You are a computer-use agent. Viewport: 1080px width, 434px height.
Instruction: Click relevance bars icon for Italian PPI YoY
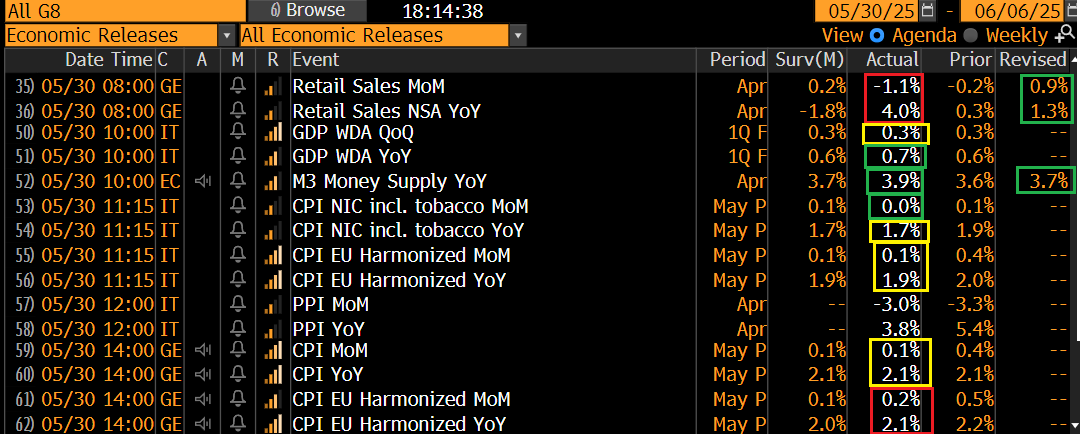click(x=273, y=327)
